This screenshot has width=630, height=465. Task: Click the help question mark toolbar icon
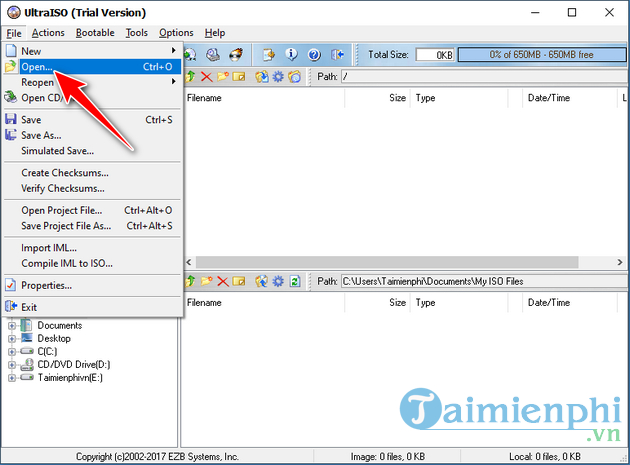point(315,54)
